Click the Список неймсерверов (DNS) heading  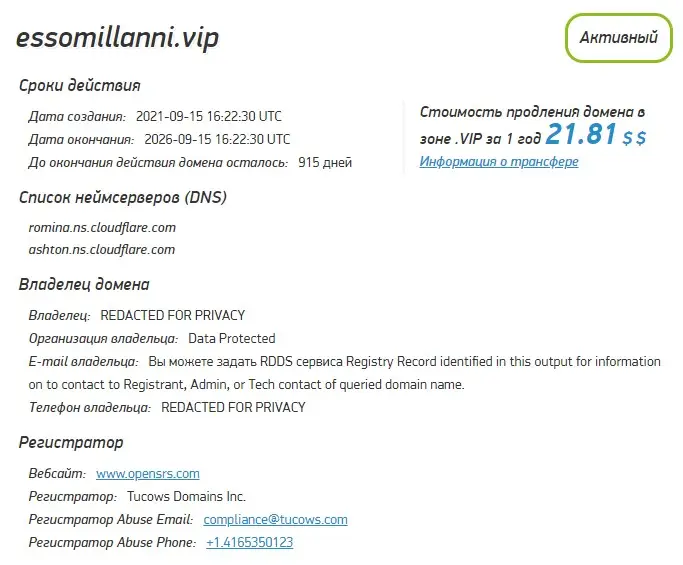(123, 198)
